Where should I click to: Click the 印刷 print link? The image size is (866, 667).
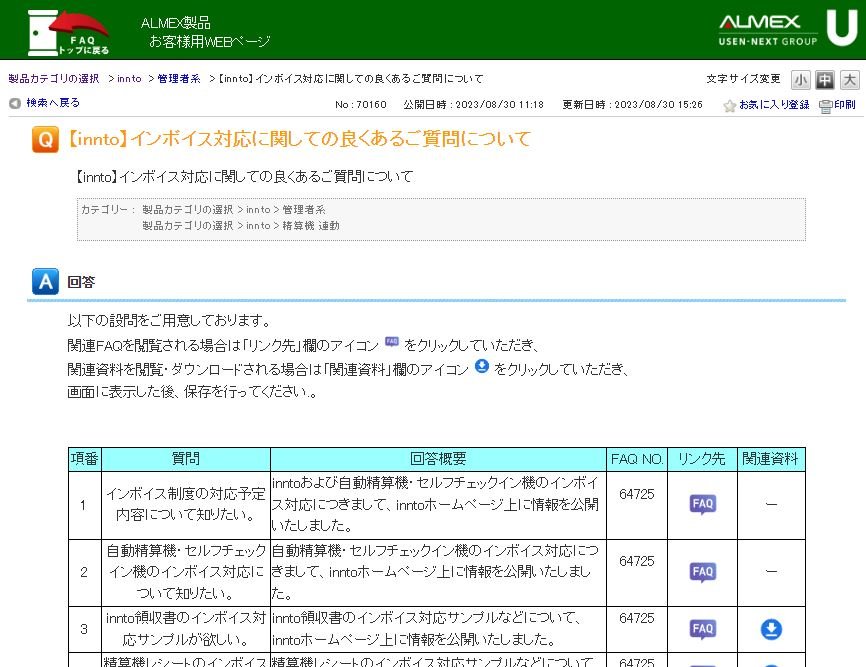(x=845, y=105)
